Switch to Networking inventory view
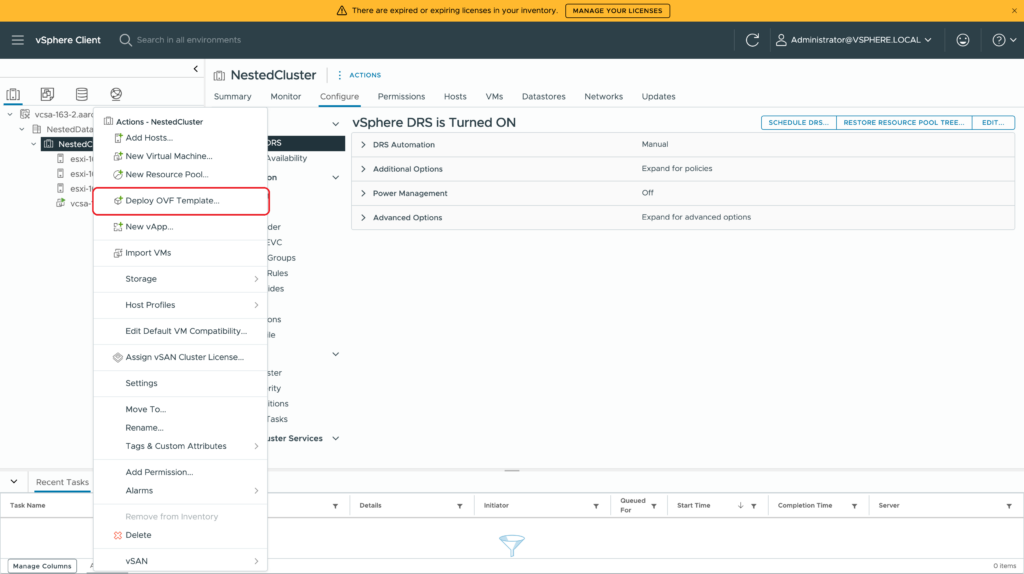Image resolution: width=1024 pixels, height=574 pixels. coord(116,94)
